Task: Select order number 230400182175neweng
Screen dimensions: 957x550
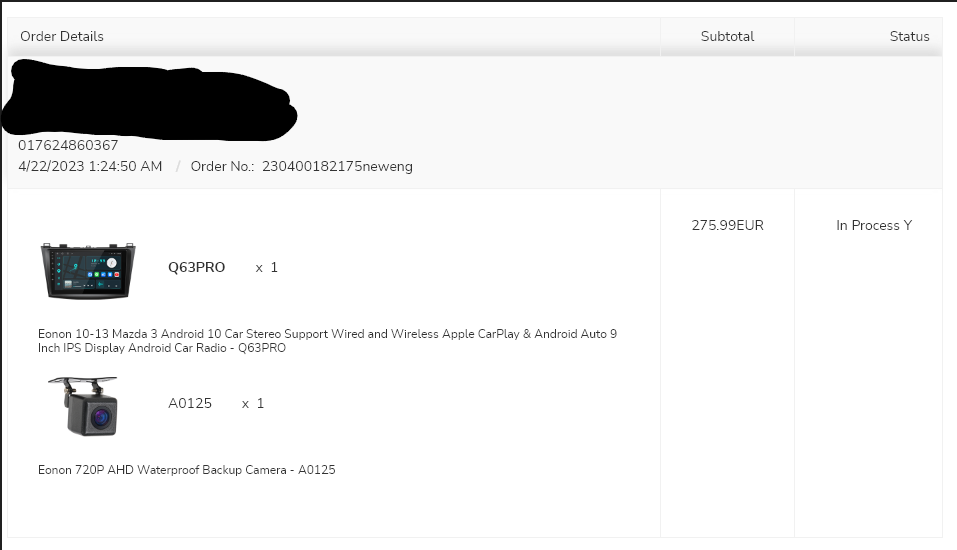Action: click(x=337, y=166)
